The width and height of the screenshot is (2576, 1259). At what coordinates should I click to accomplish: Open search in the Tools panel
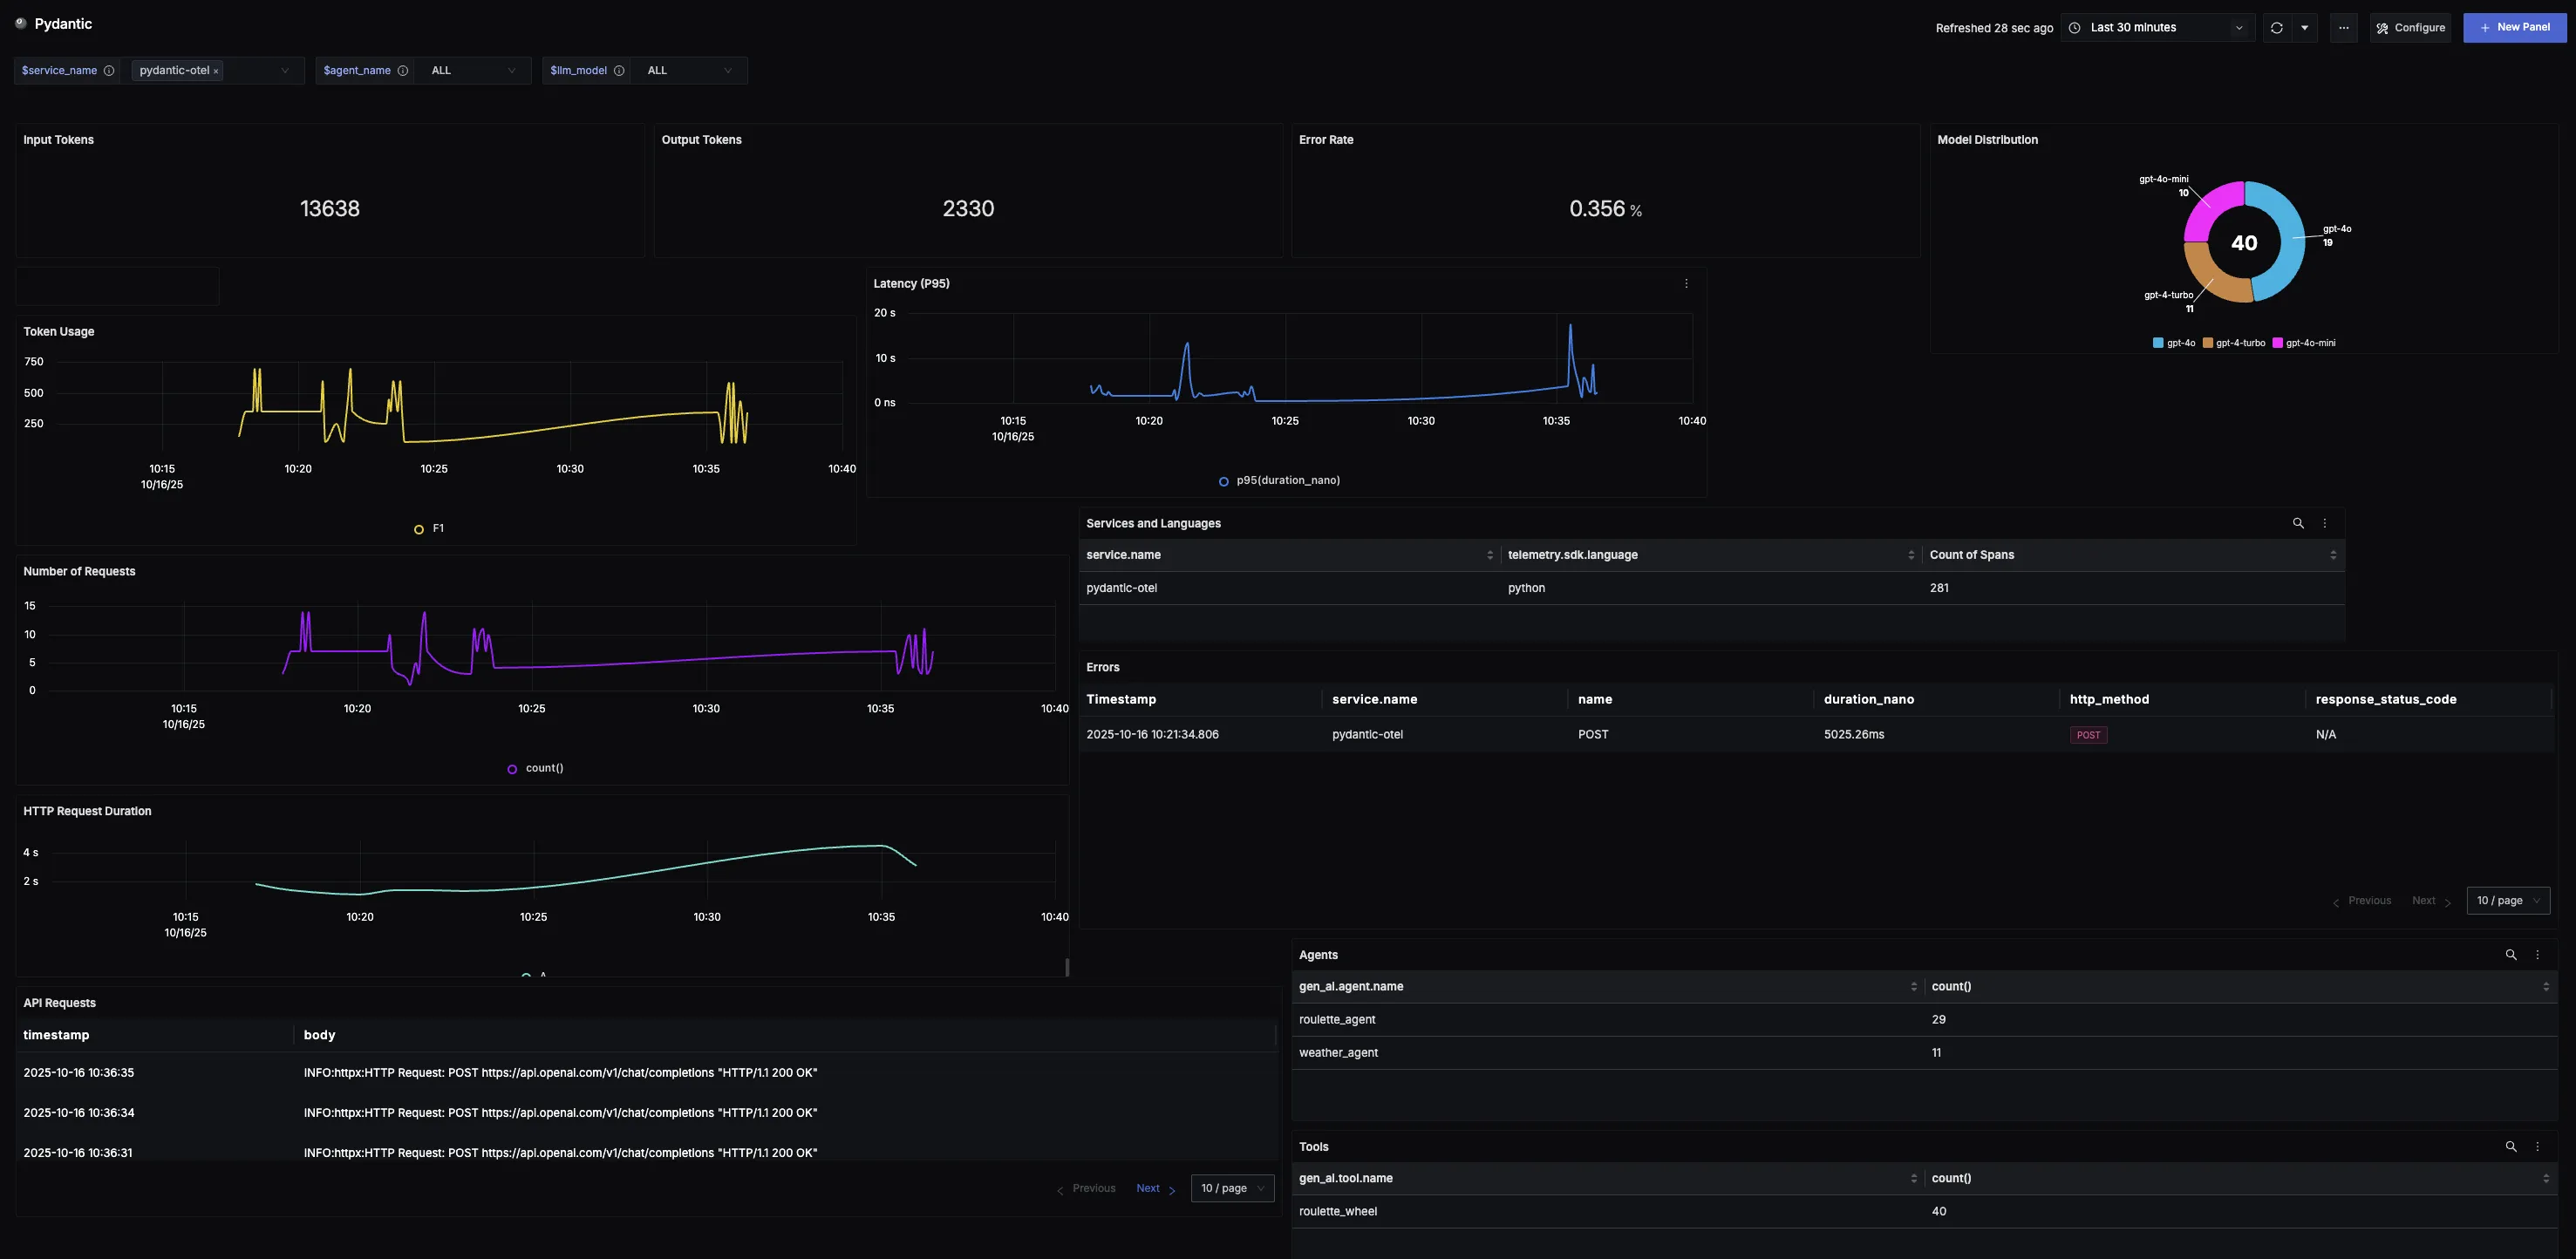tap(2511, 1147)
